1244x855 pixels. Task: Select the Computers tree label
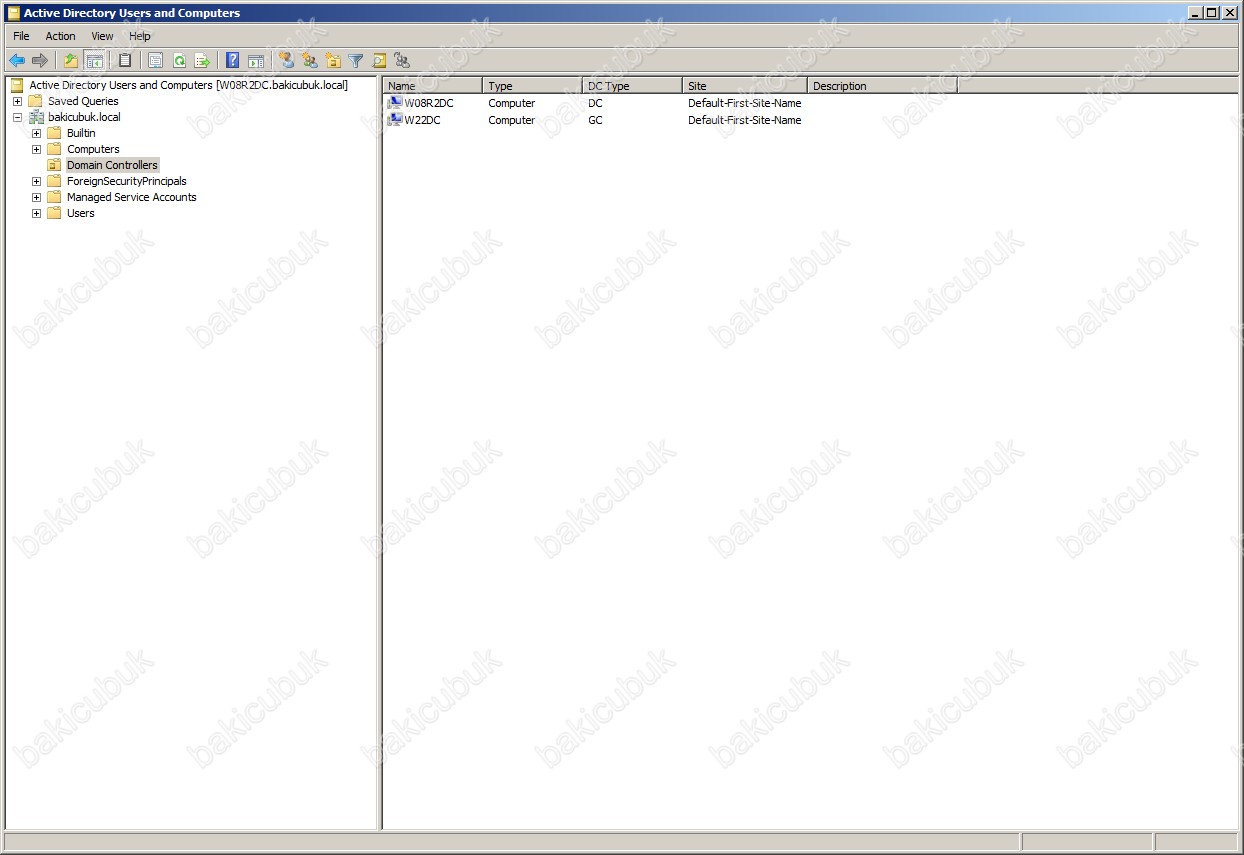[x=93, y=149]
